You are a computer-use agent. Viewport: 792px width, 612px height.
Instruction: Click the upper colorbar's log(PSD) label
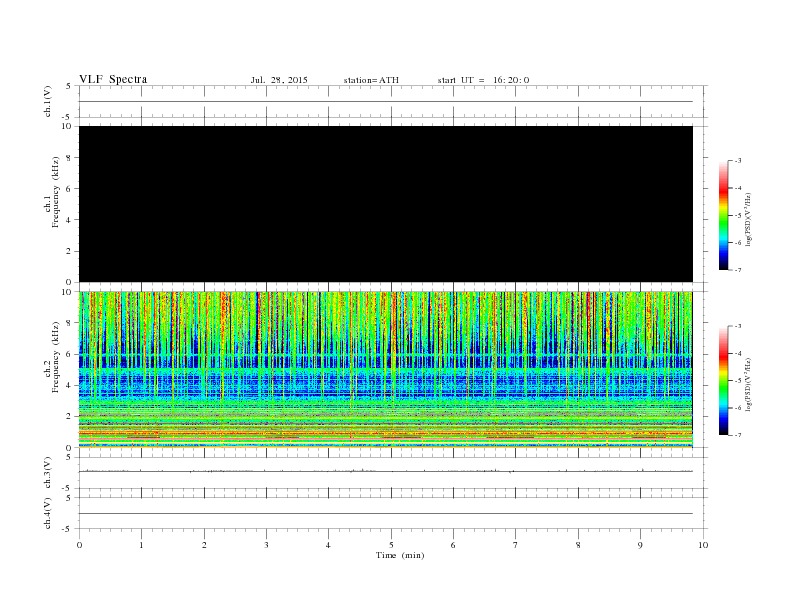click(749, 219)
